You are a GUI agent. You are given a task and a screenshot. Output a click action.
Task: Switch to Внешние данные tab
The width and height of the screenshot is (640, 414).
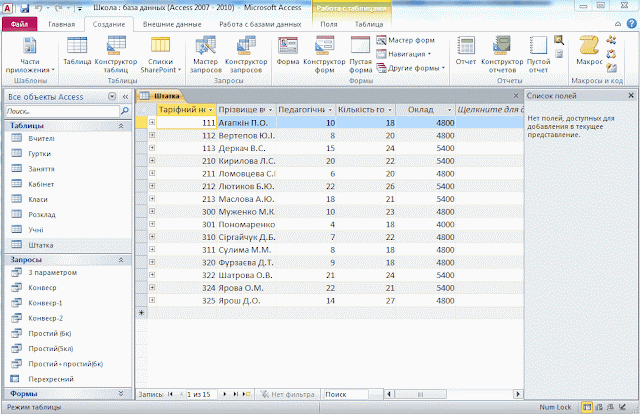point(172,24)
